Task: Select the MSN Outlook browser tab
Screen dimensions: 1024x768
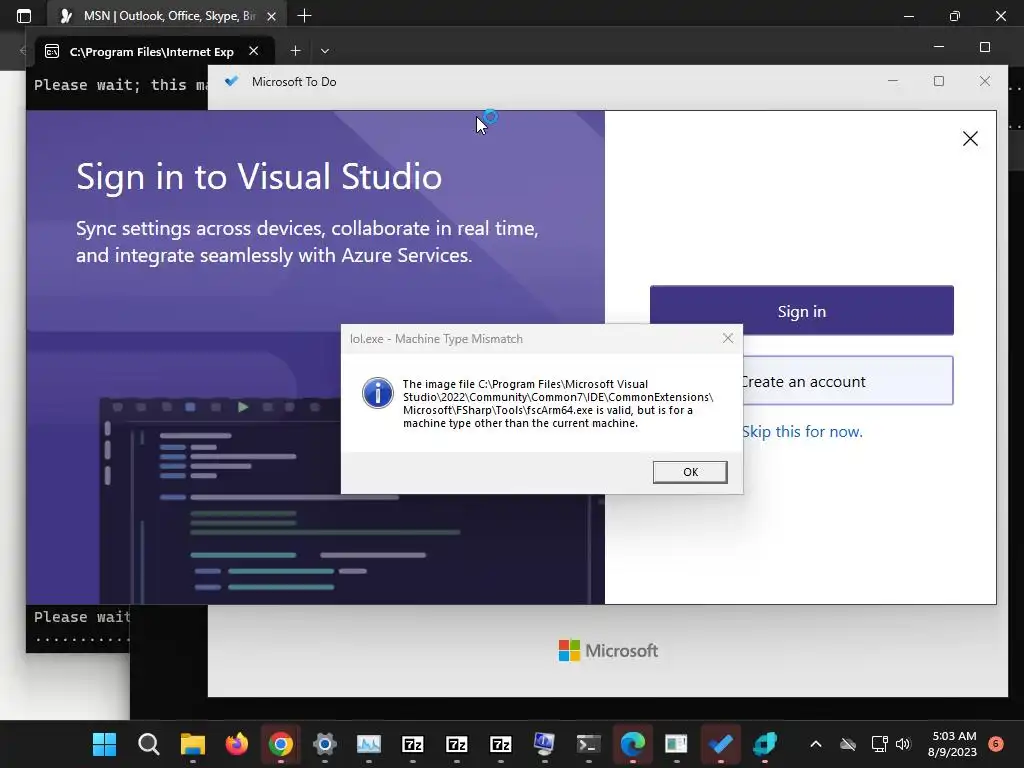Action: point(167,16)
